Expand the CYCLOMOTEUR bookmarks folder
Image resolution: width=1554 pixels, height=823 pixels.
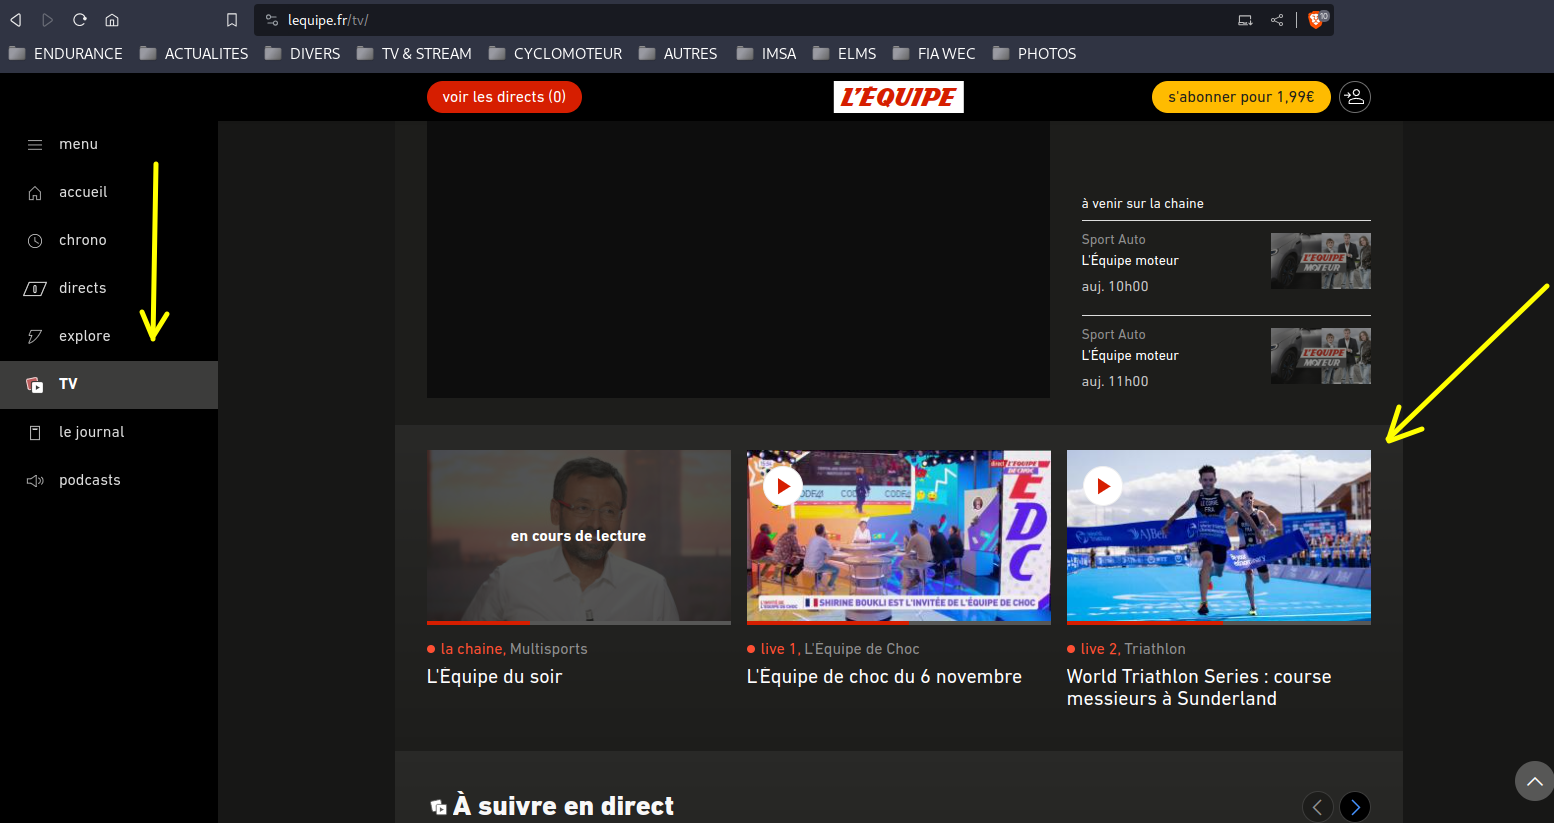[x=555, y=54]
